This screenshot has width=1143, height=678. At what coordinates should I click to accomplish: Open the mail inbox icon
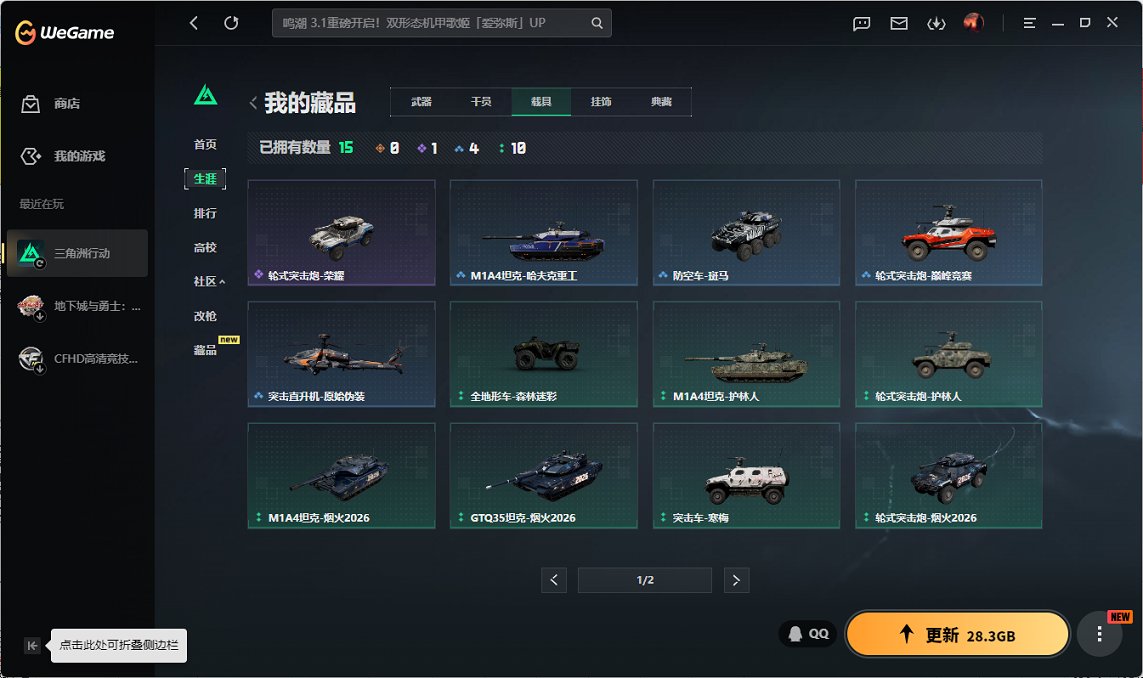(899, 23)
